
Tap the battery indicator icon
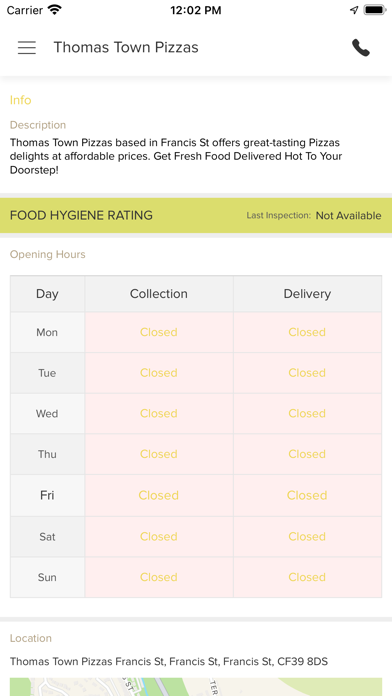[x=374, y=10]
